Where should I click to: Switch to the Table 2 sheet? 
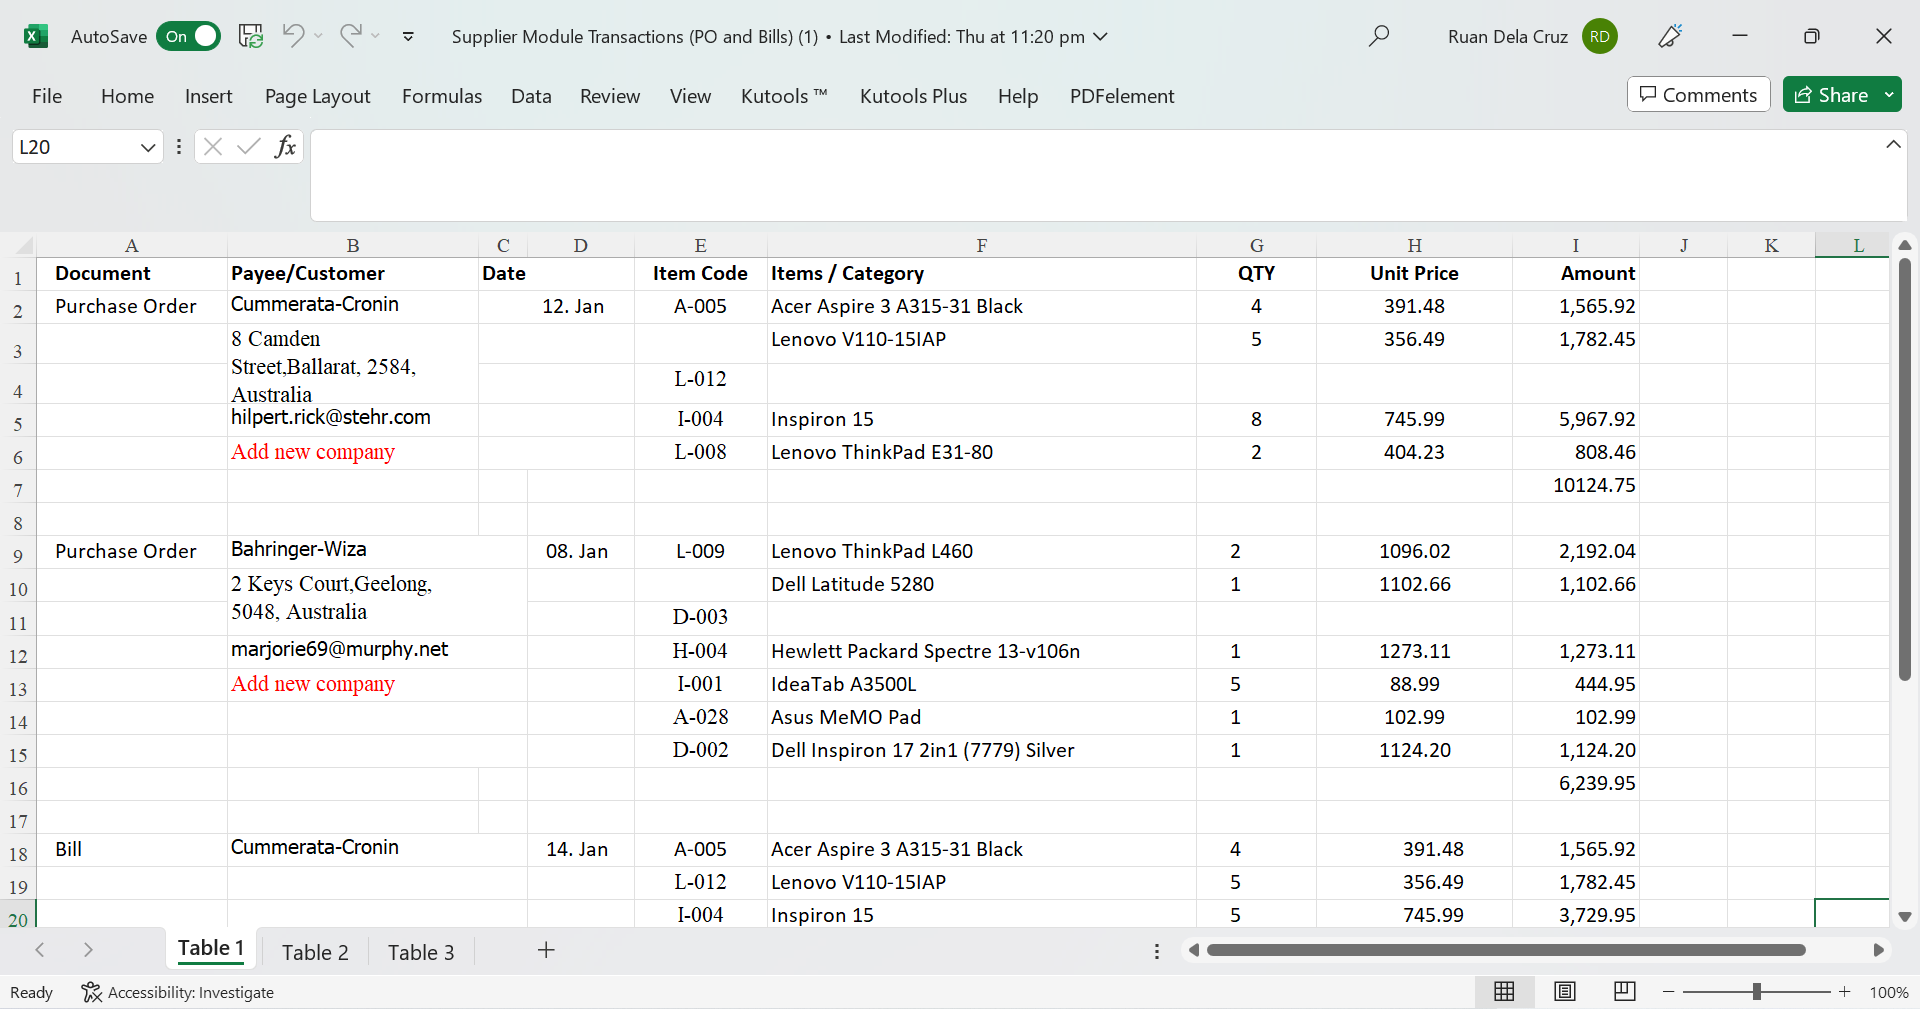pos(315,952)
